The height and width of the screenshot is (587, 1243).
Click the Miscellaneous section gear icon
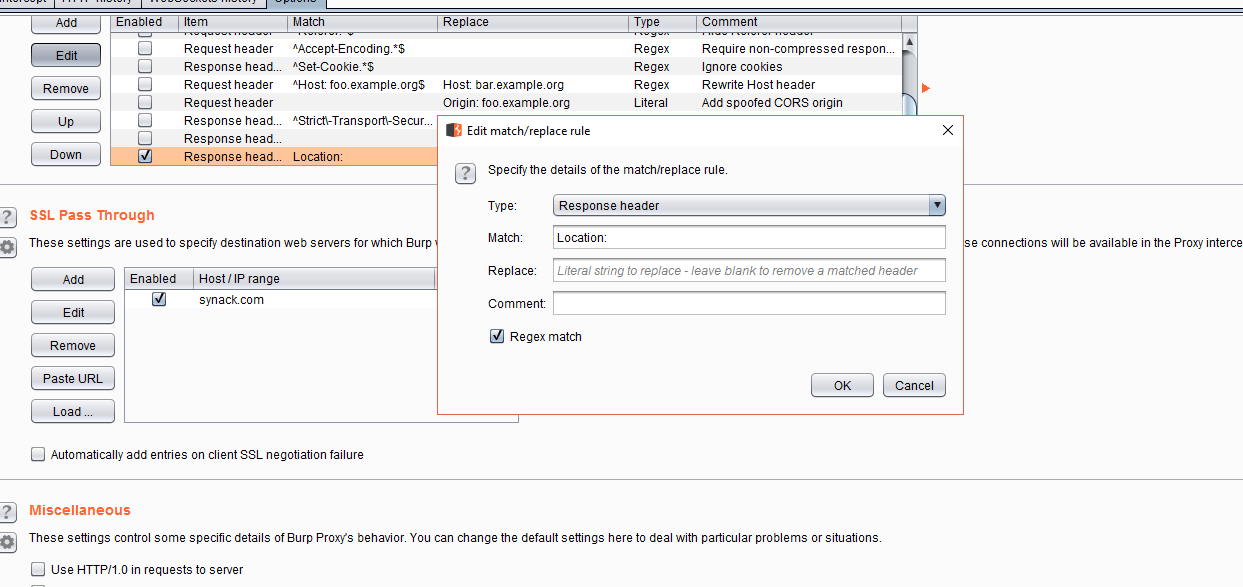[x=8, y=542]
